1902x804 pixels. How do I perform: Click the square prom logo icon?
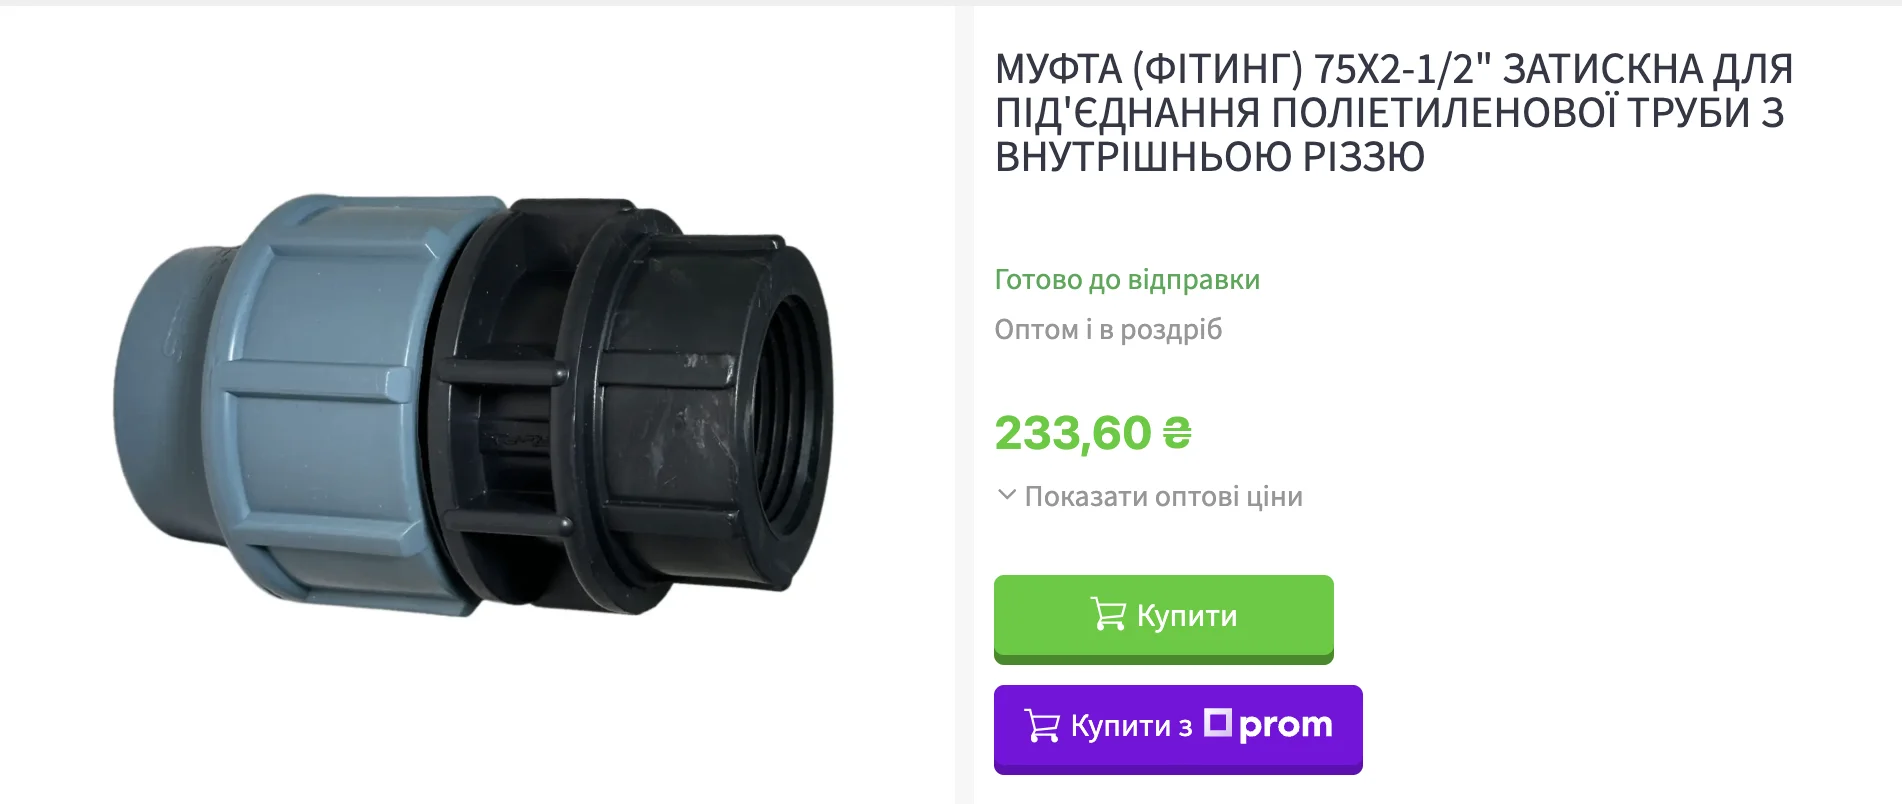point(1217,722)
